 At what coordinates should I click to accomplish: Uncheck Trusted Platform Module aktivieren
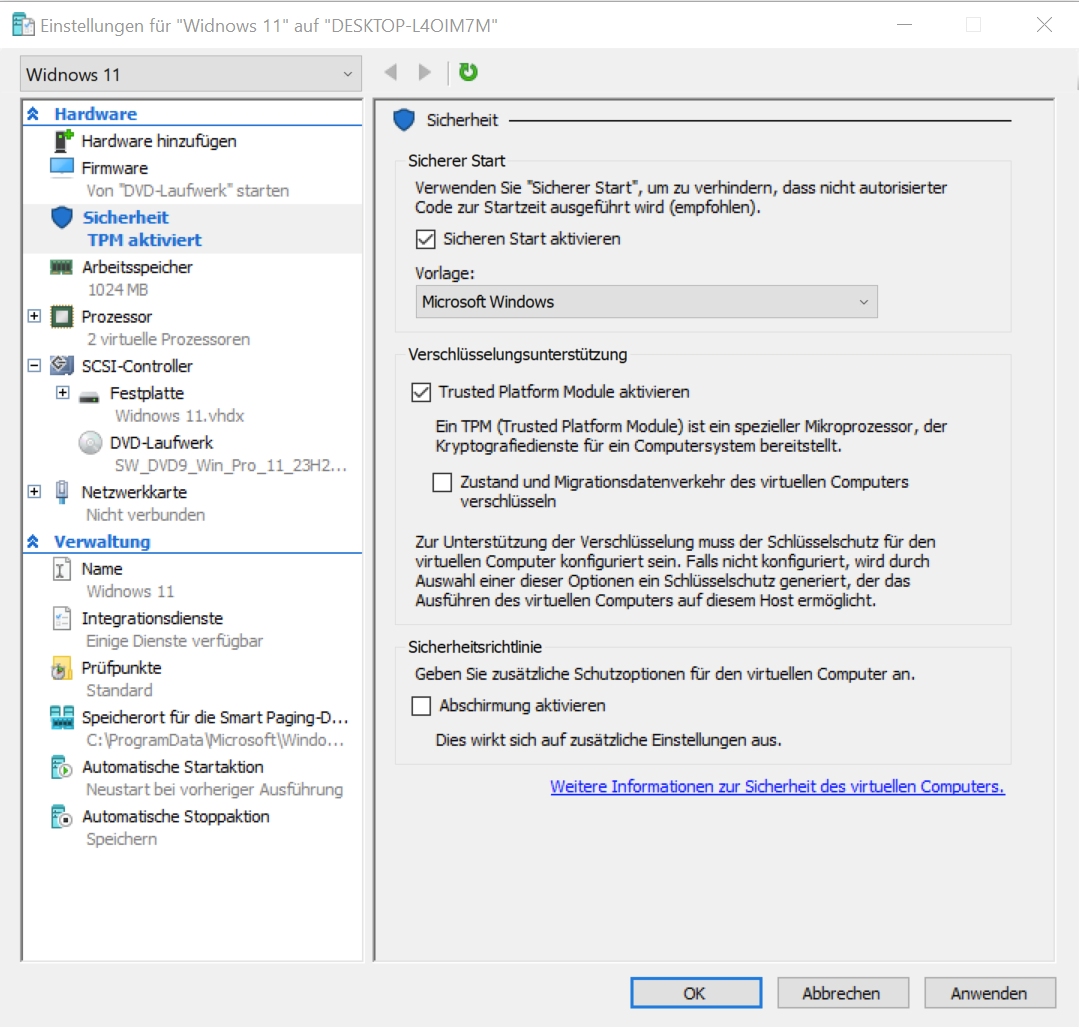point(421,392)
